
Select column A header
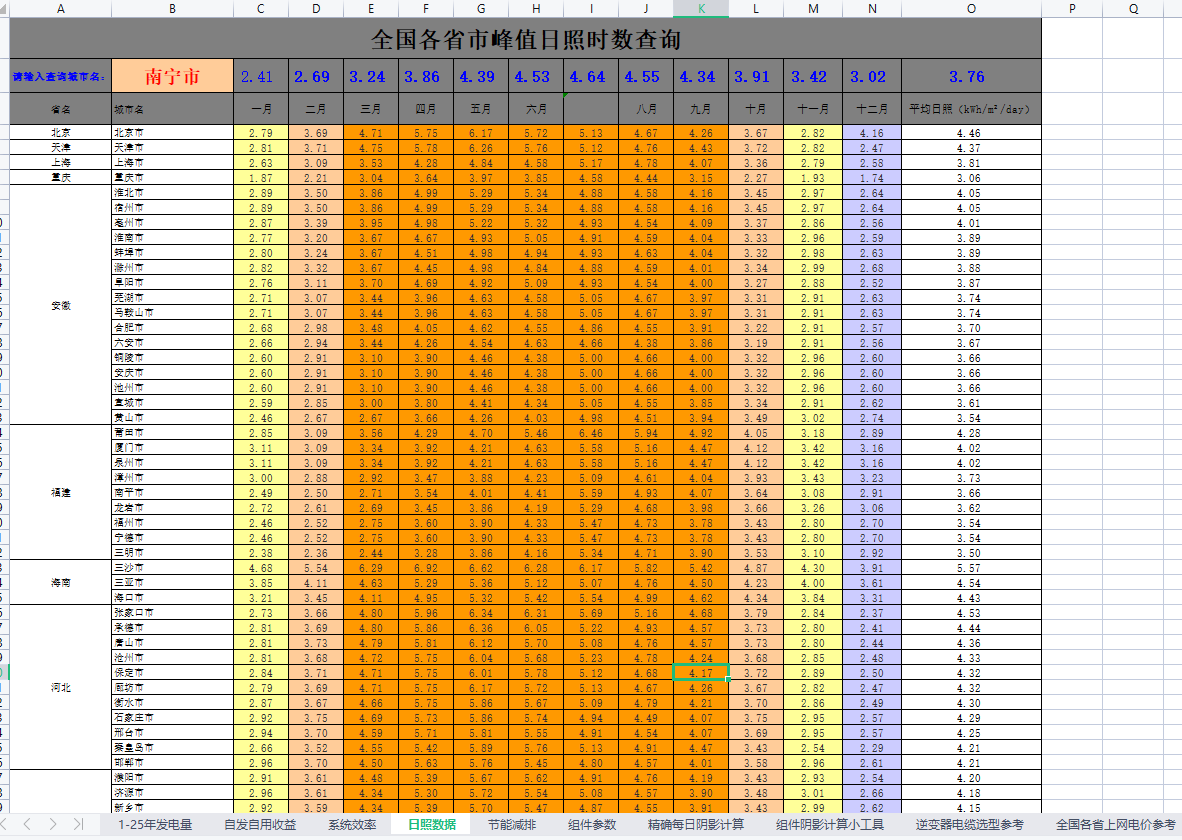pyautogui.click(x=61, y=9)
